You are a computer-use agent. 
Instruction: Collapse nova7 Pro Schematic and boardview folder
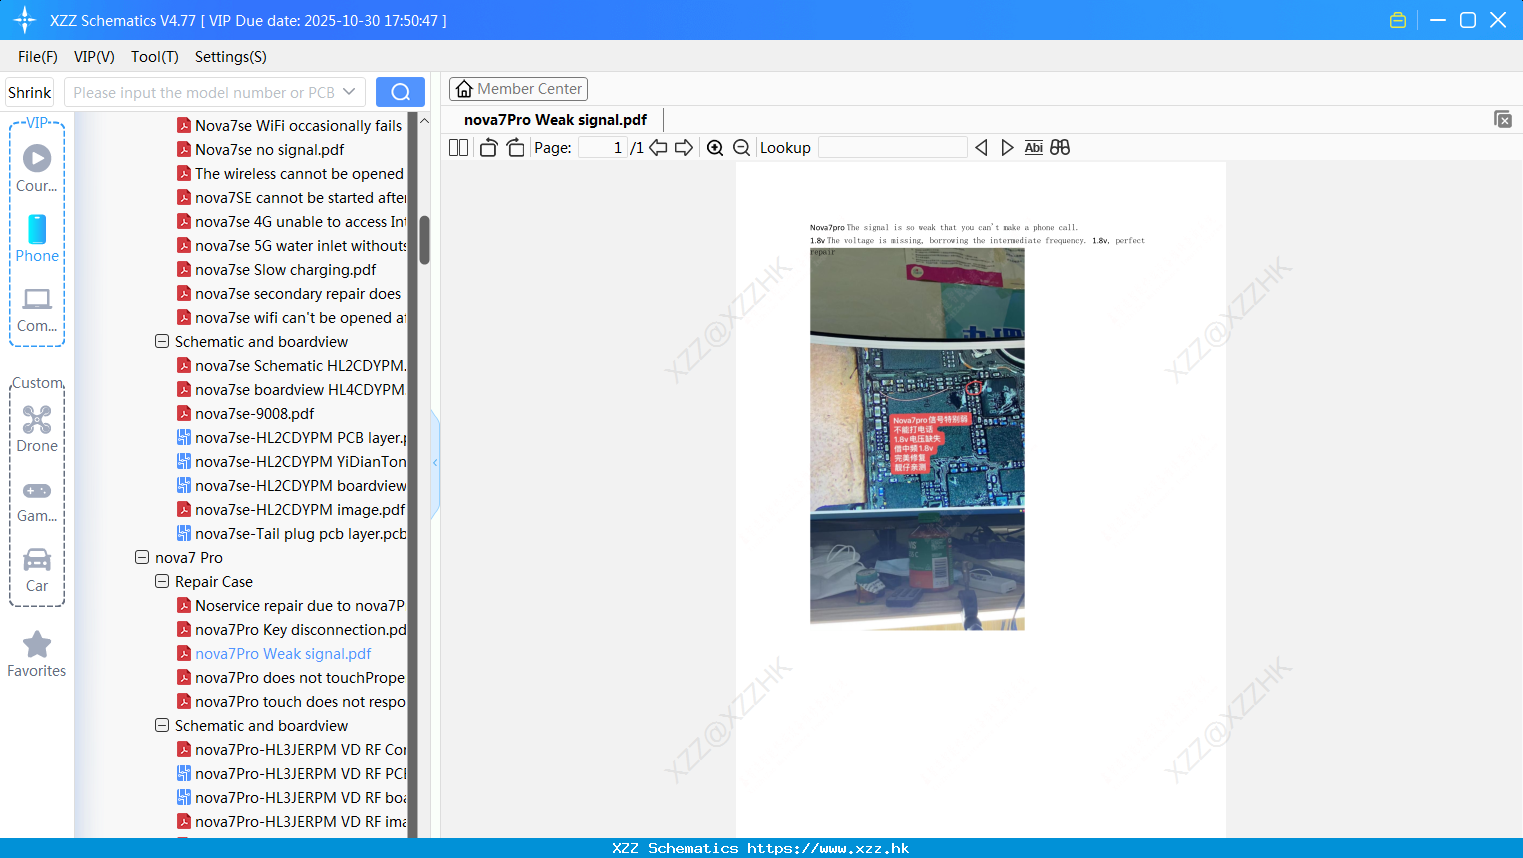pos(162,725)
